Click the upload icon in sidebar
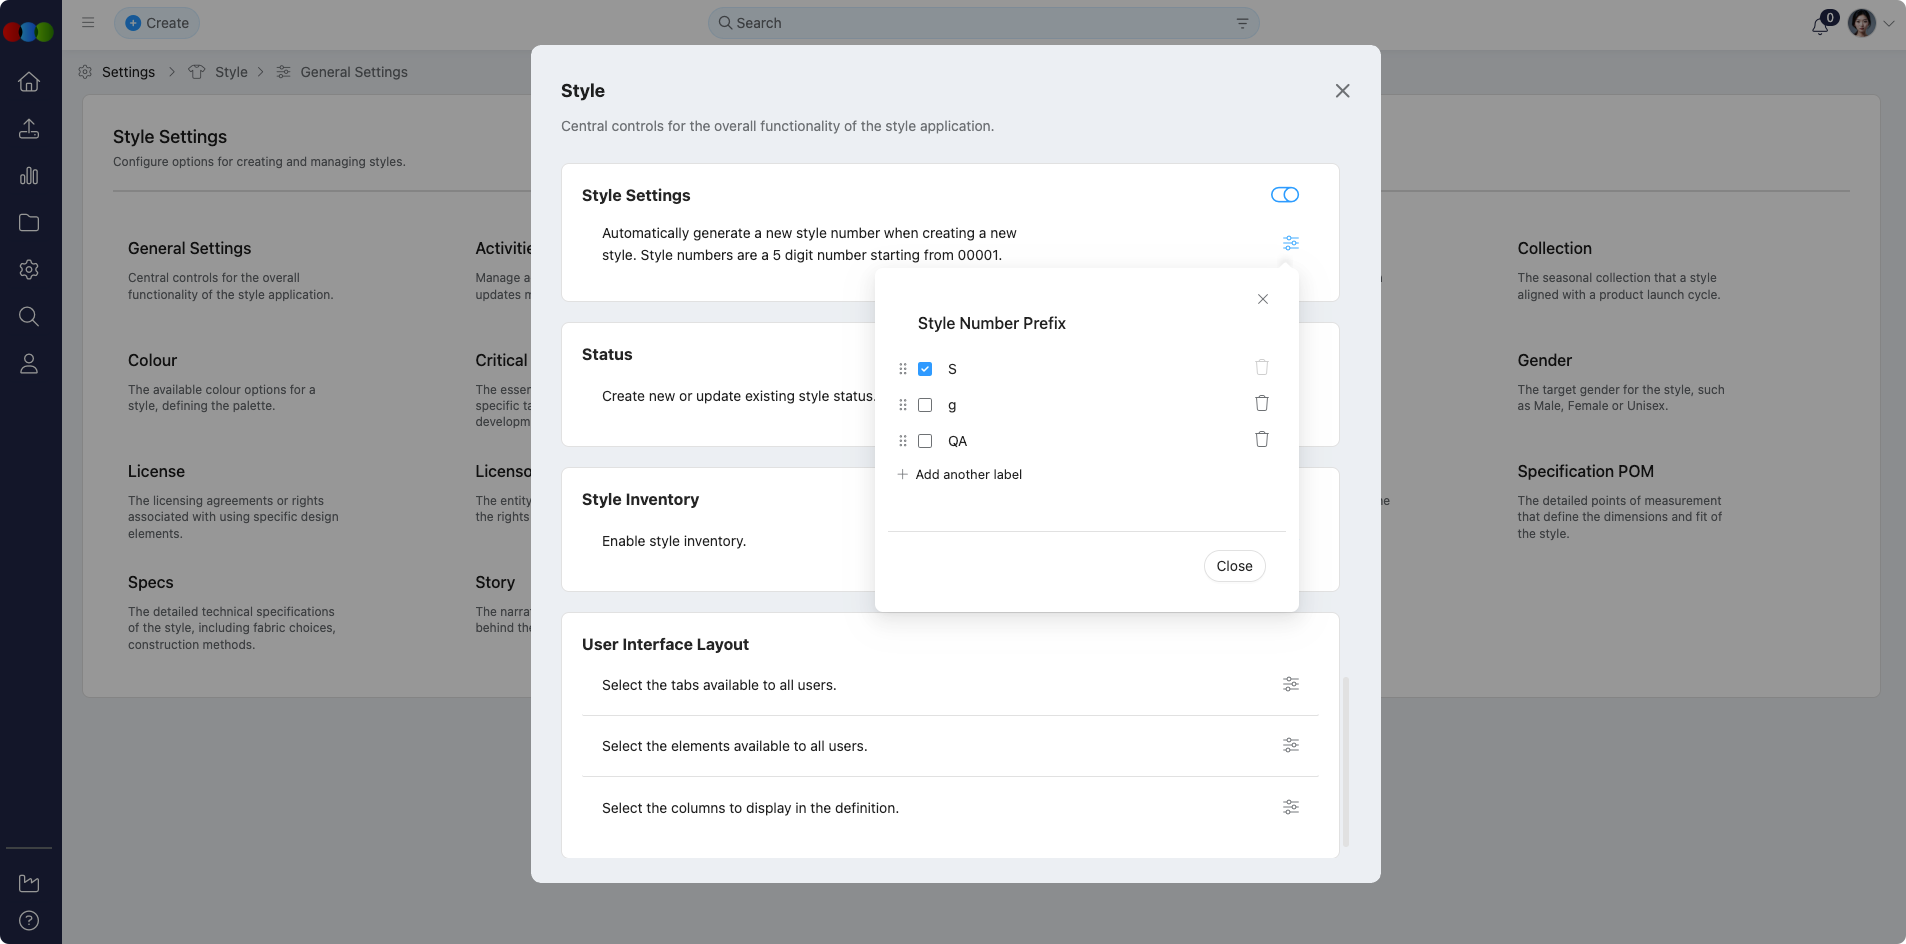The height and width of the screenshot is (944, 1906). 29,129
